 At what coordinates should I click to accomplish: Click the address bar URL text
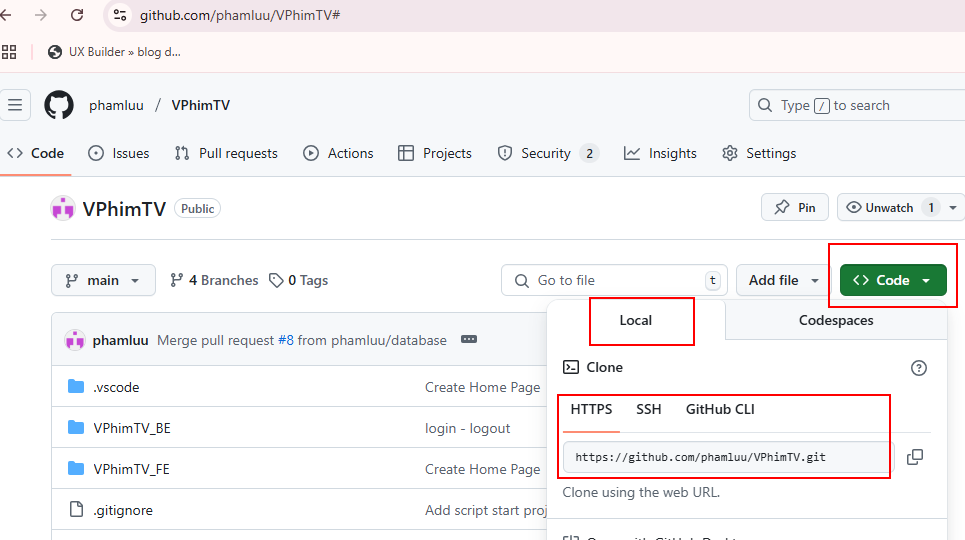[x=240, y=15]
